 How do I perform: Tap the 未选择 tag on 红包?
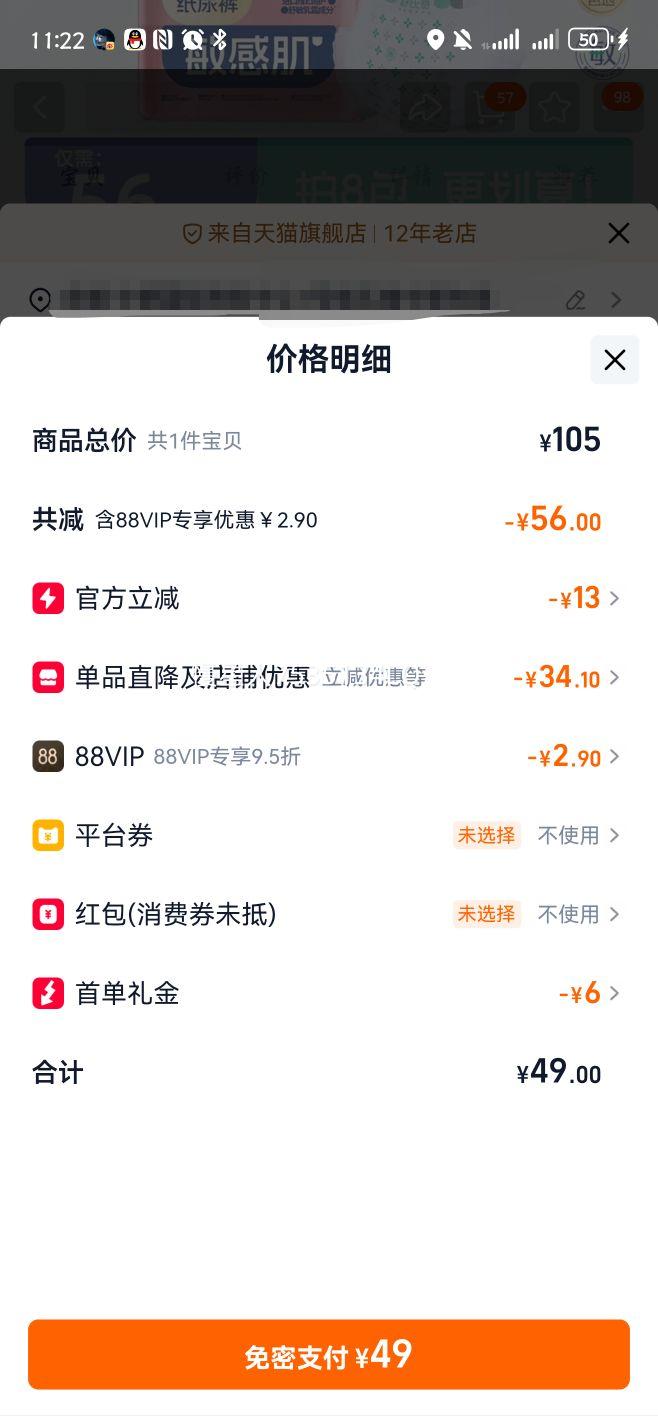pyautogui.click(x=486, y=914)
